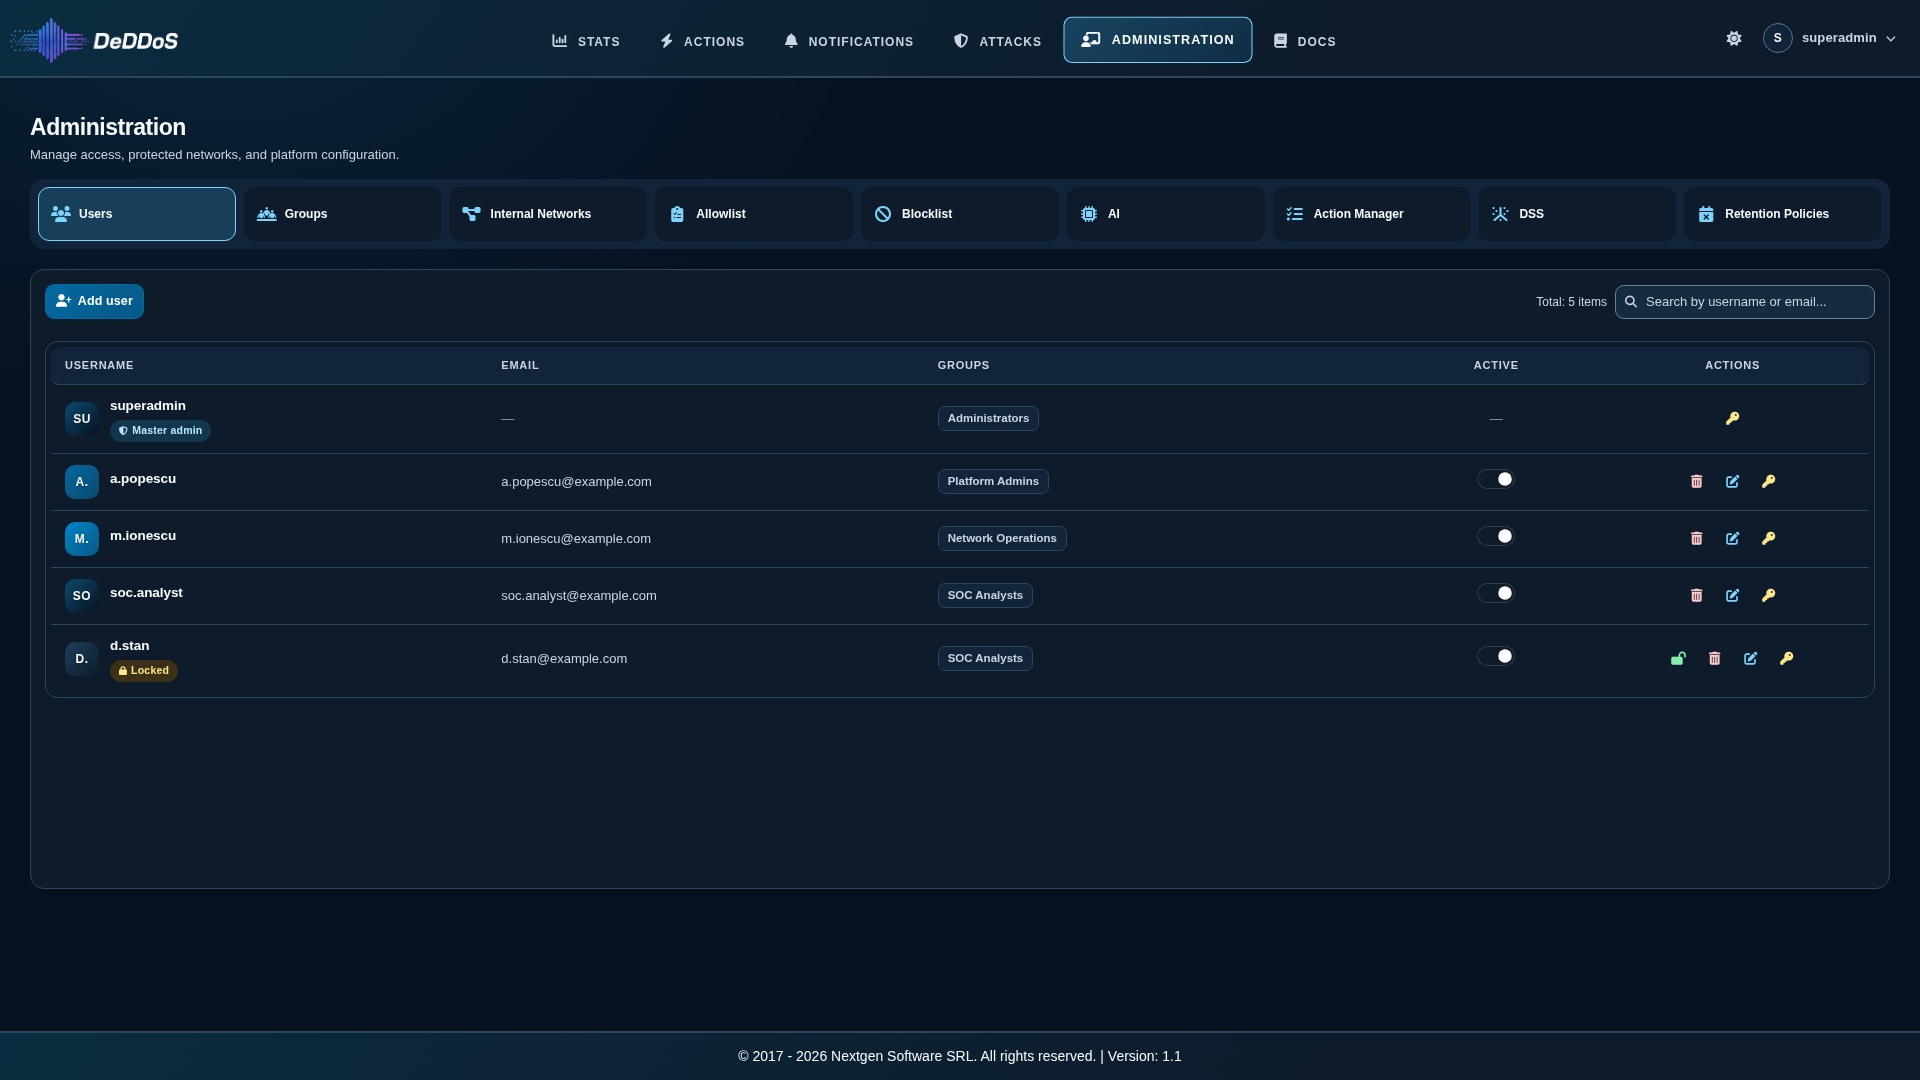Screen dimensions: 1920x1080
Task: Edit user soc.analyst
Action: pos(1732,596)
